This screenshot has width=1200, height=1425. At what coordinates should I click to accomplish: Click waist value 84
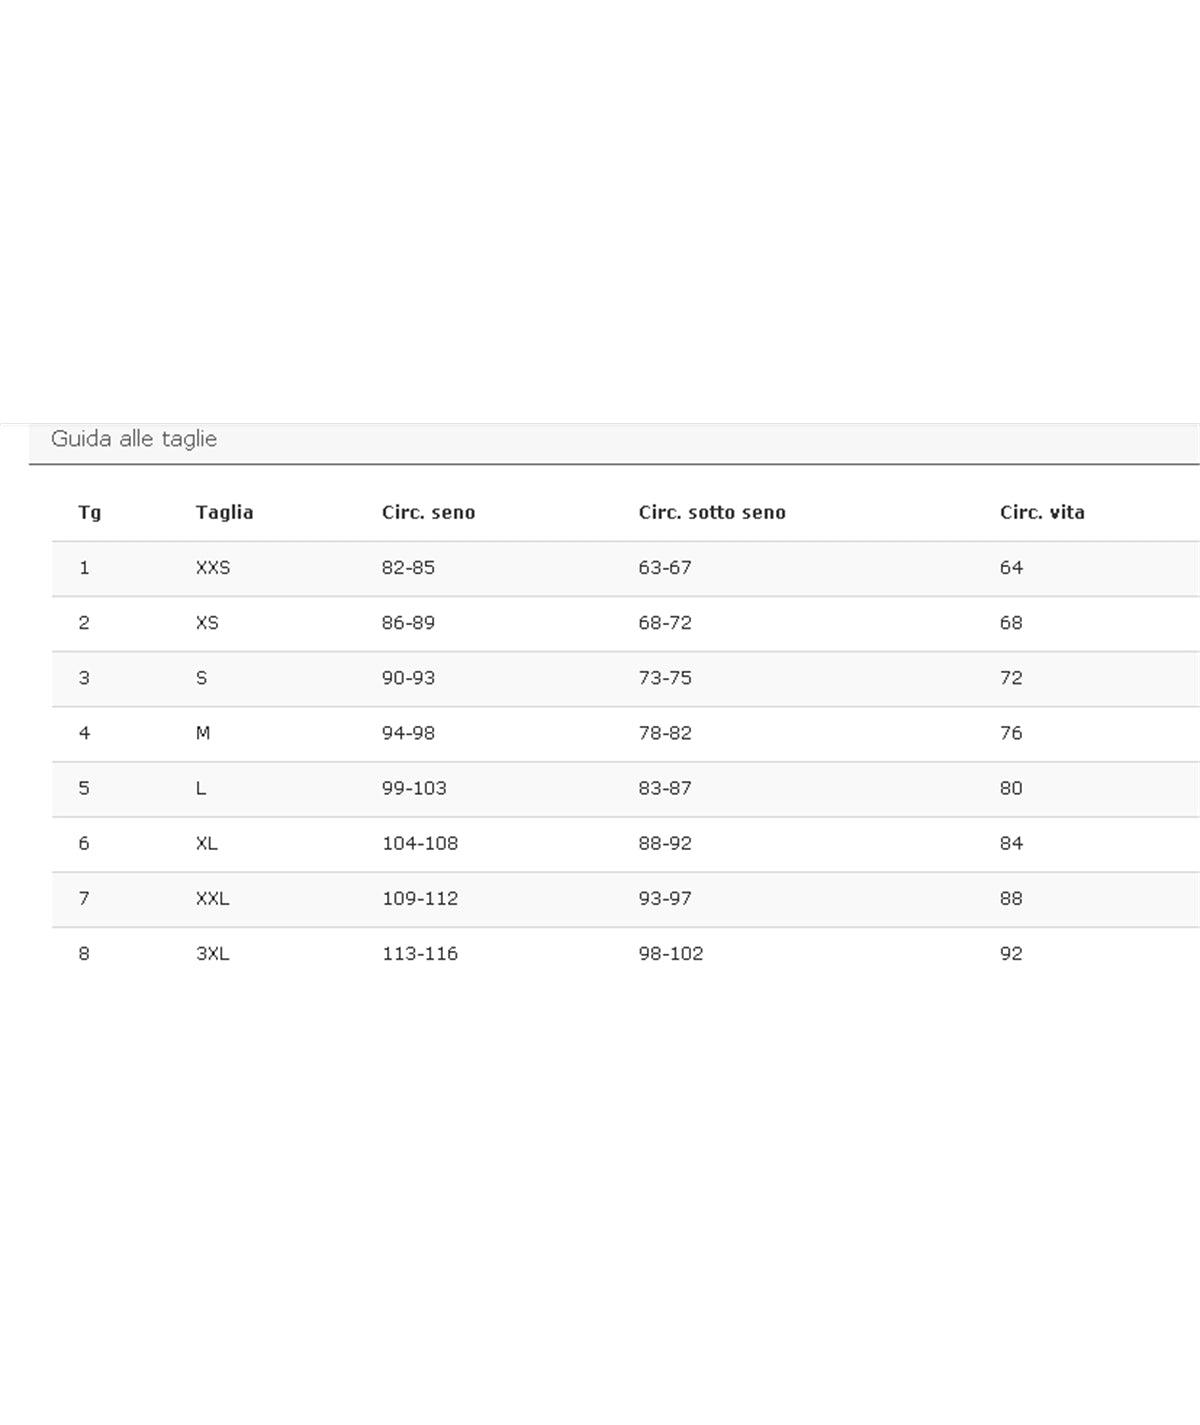[x=1011, y=843]
